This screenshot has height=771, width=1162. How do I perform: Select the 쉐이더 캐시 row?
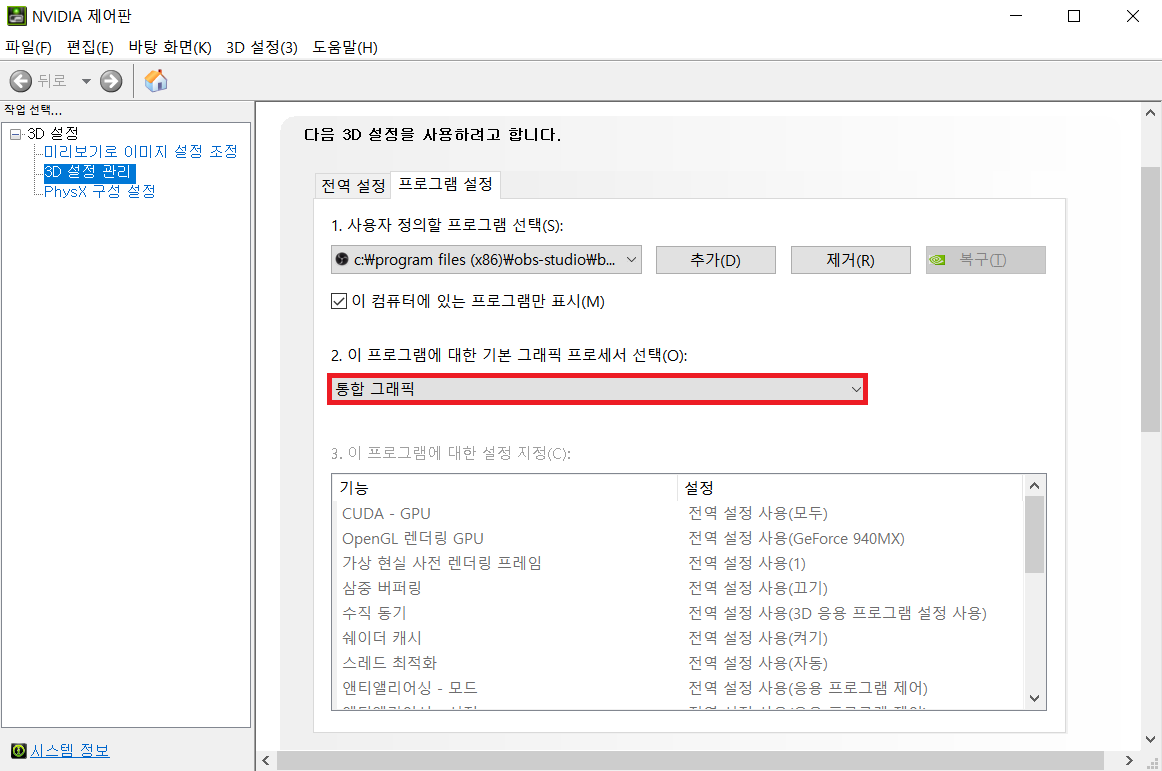[x=678, y=638]
